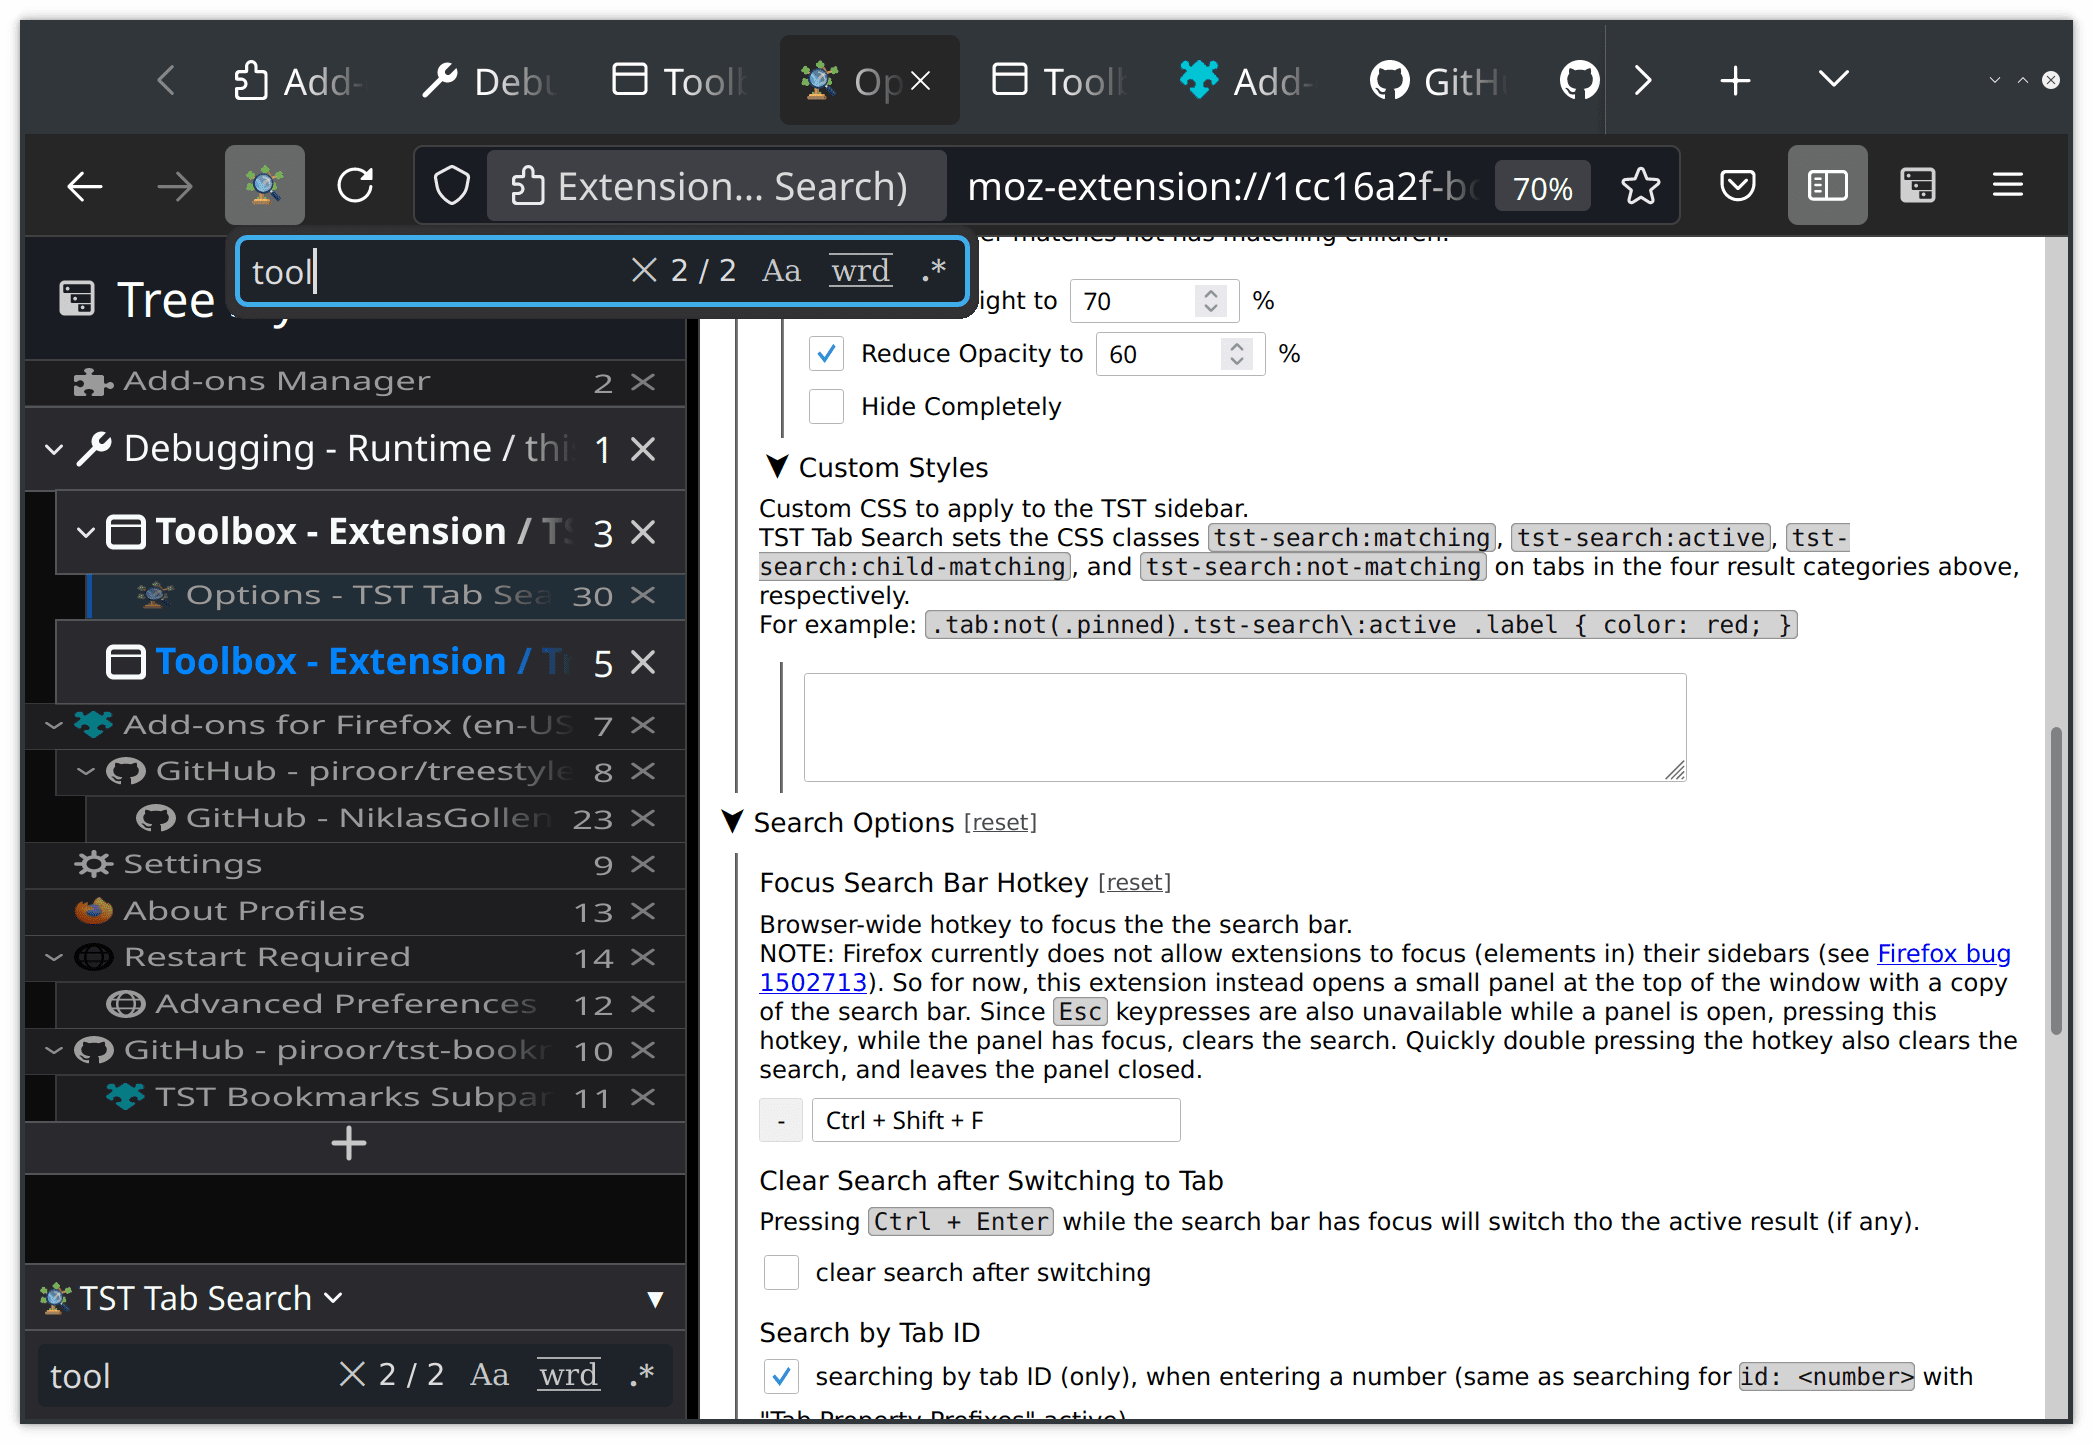Toggle the sidebar panel icon
This screenshot has width=2093, height=1444.
(1827, 186)
